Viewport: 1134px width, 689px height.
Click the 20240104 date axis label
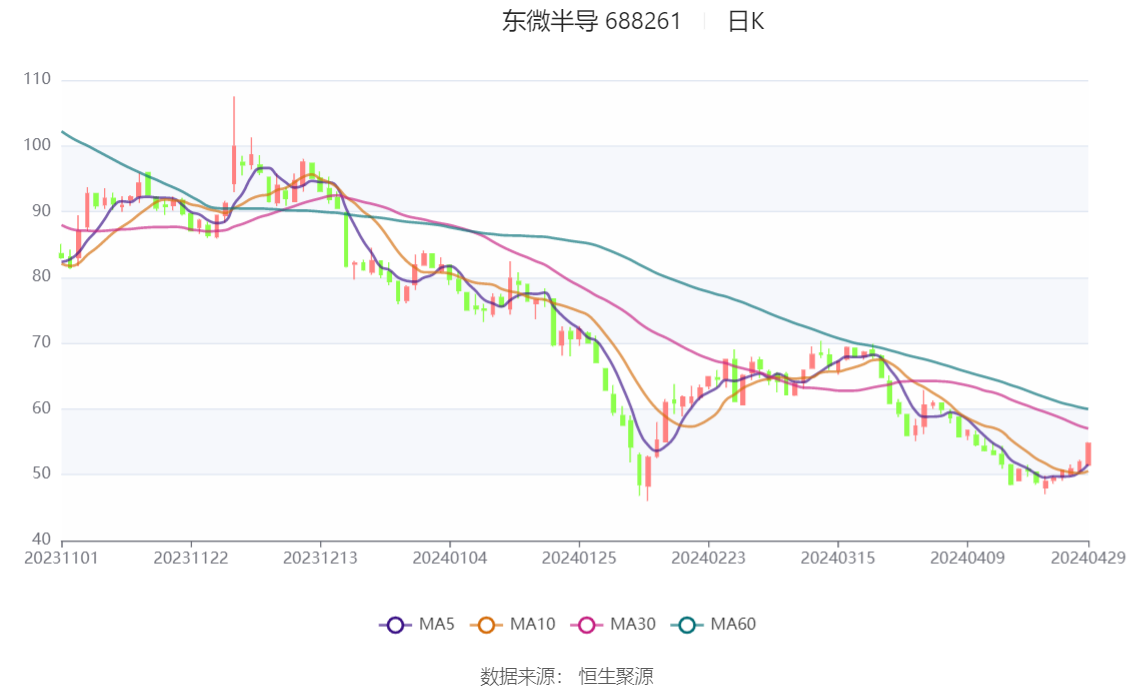point(450,558)
